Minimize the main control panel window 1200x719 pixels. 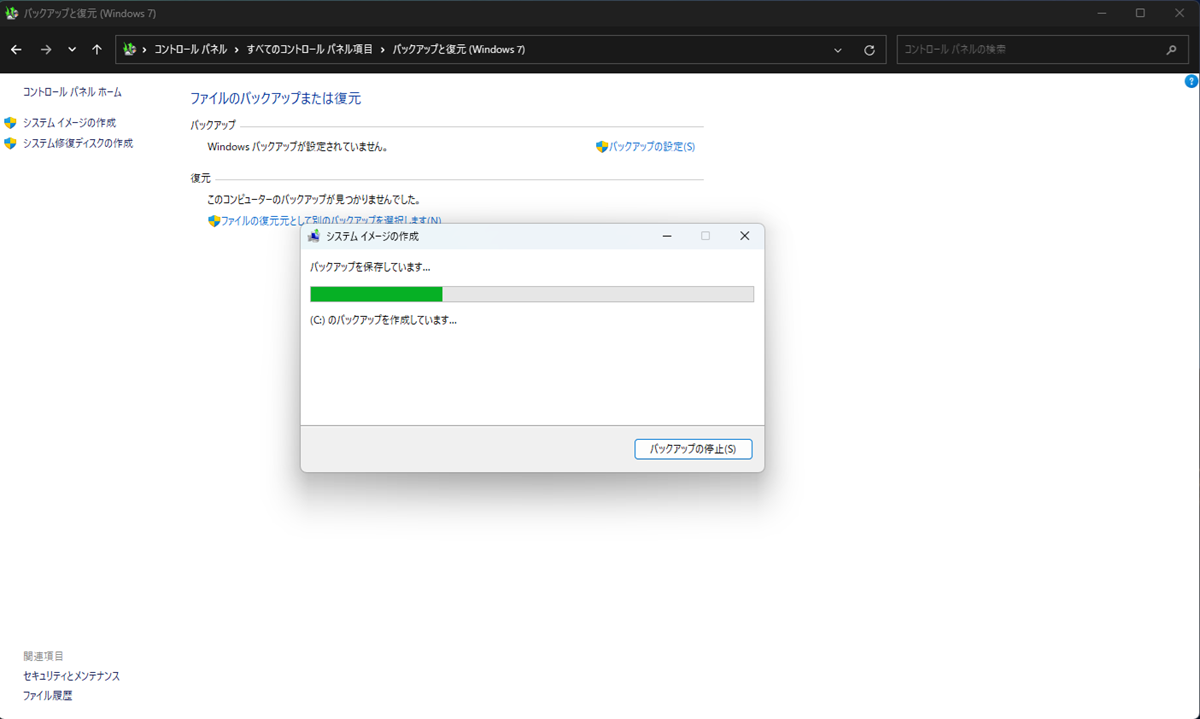click(x=1101, y=13)
